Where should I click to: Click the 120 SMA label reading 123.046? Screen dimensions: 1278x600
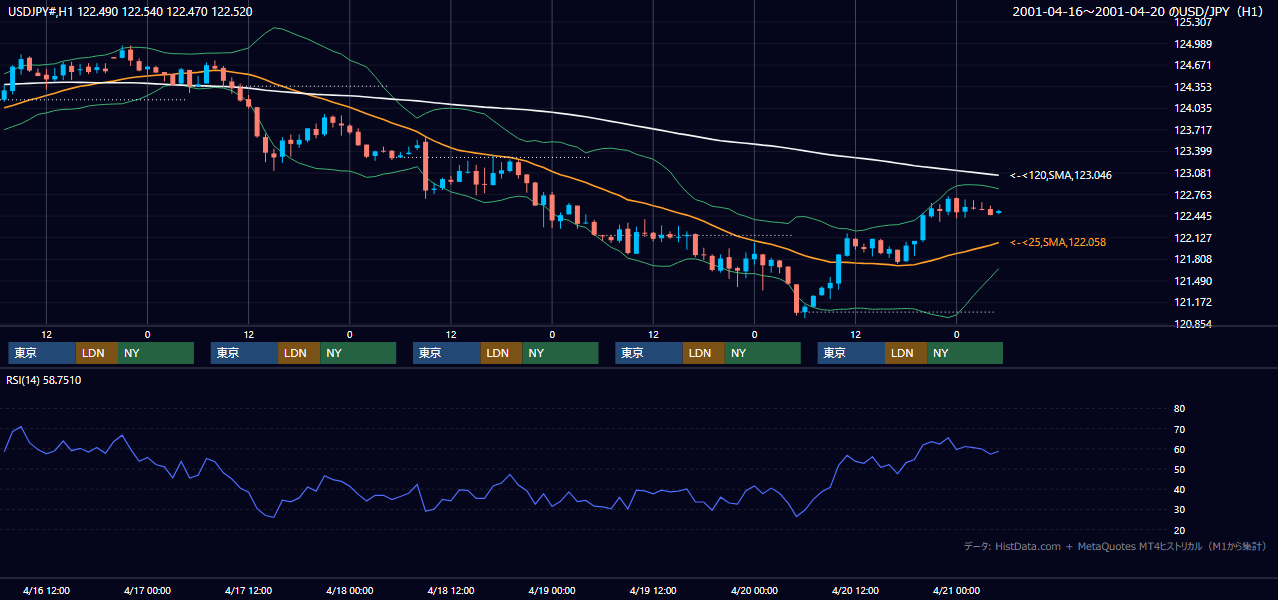(1061, 175)
